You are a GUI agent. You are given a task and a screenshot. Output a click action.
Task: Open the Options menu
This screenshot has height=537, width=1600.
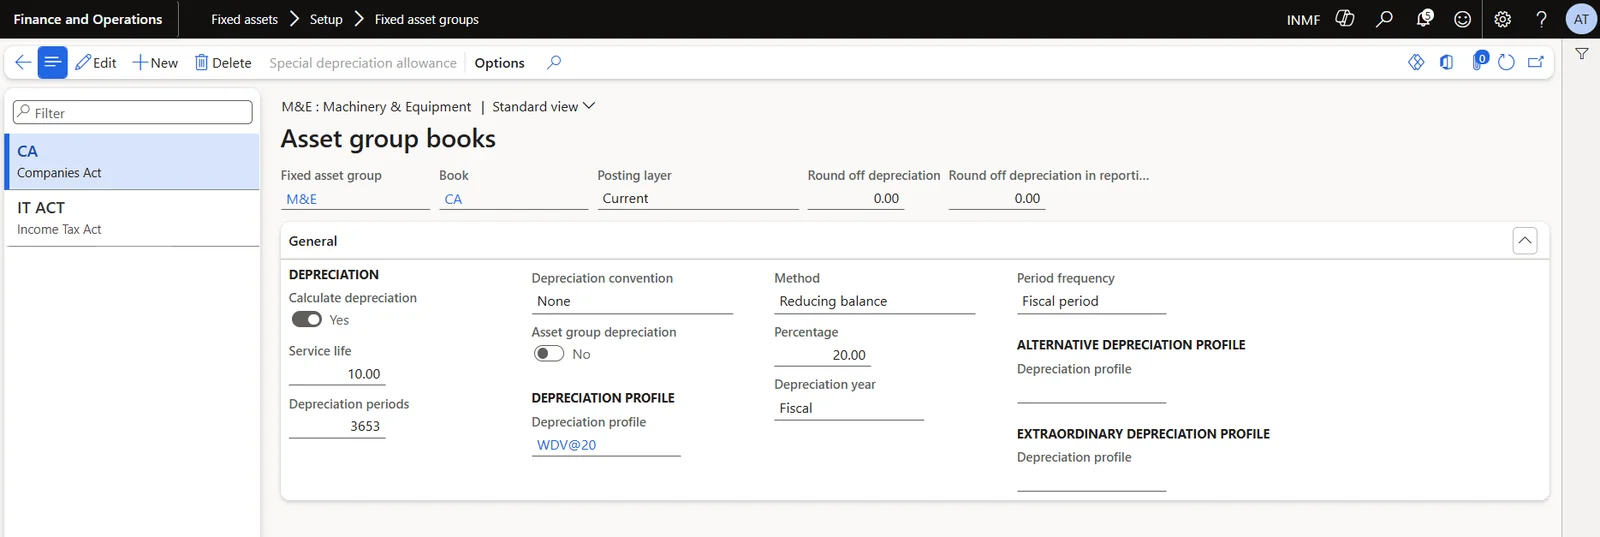coord(499,62)
